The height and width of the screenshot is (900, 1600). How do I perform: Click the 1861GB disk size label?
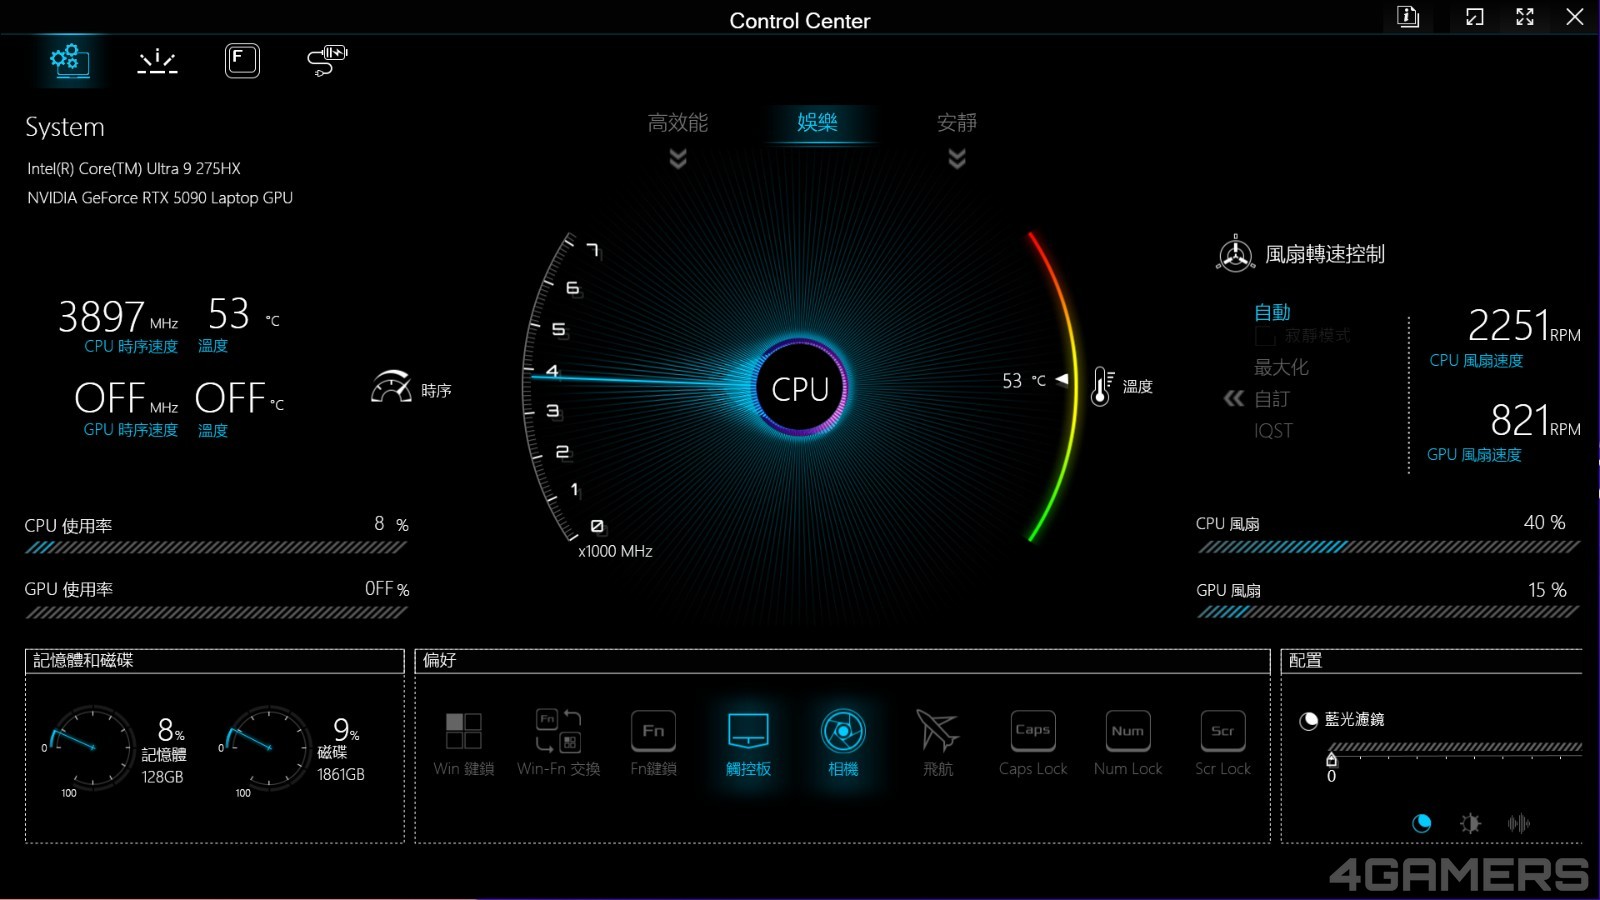pyautogui.click(x=341, y=775)
